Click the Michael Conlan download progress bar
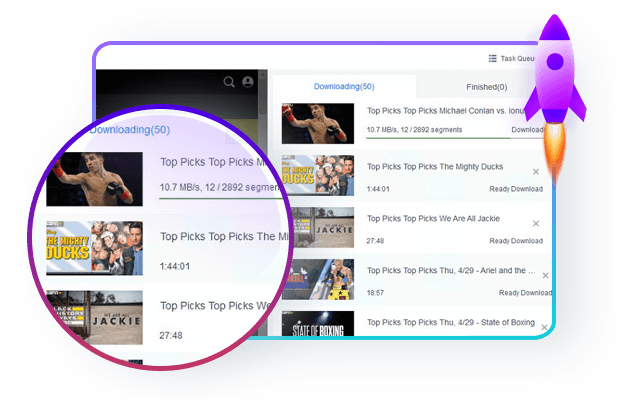Viewport: 625px width, 400px height. click(x=454, y=138)
